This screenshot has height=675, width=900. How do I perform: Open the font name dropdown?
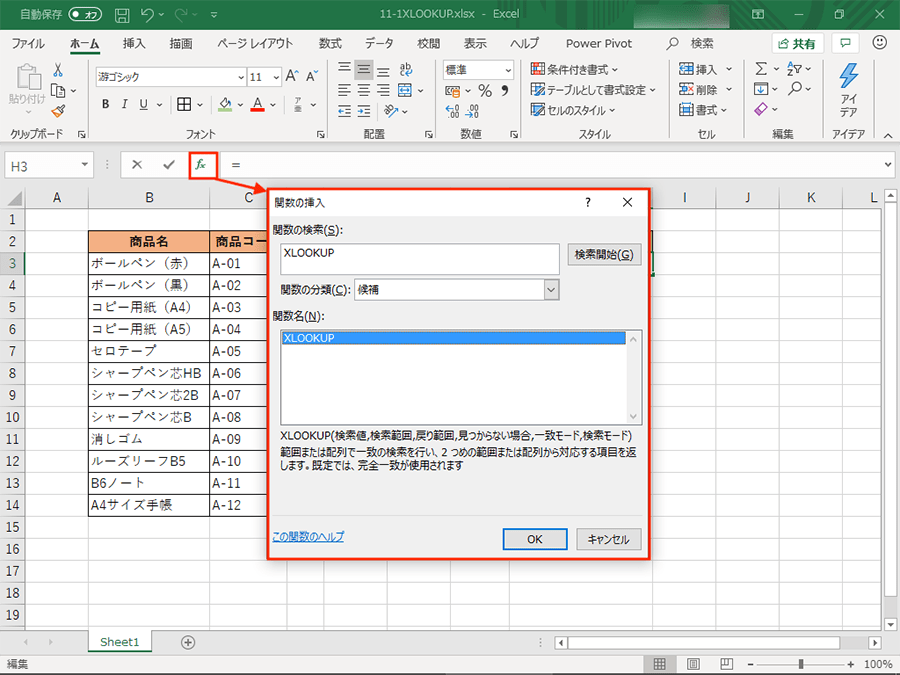click(241, 77)
